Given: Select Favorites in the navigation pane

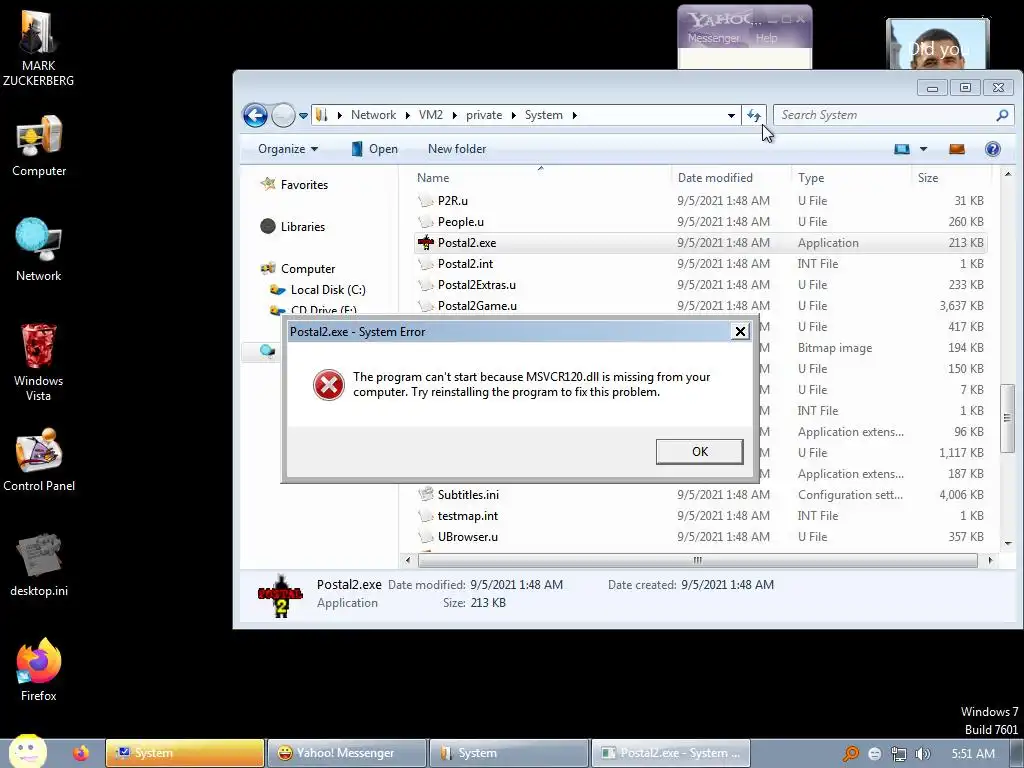Looking at the screenshot, I should click(x=304, y=185).
